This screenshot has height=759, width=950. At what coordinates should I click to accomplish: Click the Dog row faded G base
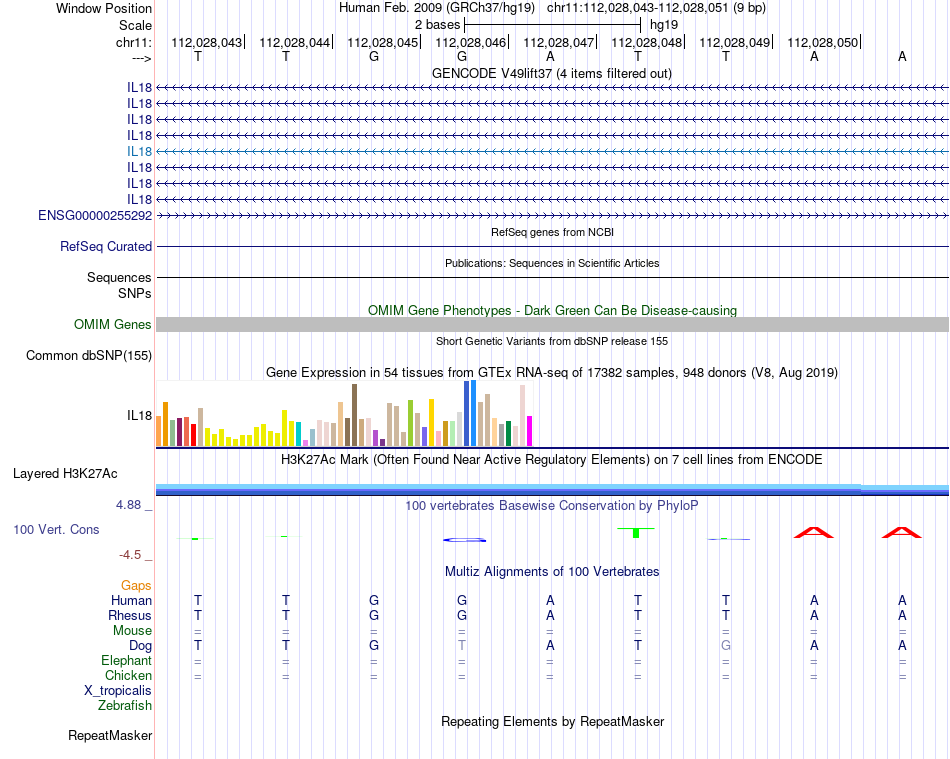click(726, 646)
